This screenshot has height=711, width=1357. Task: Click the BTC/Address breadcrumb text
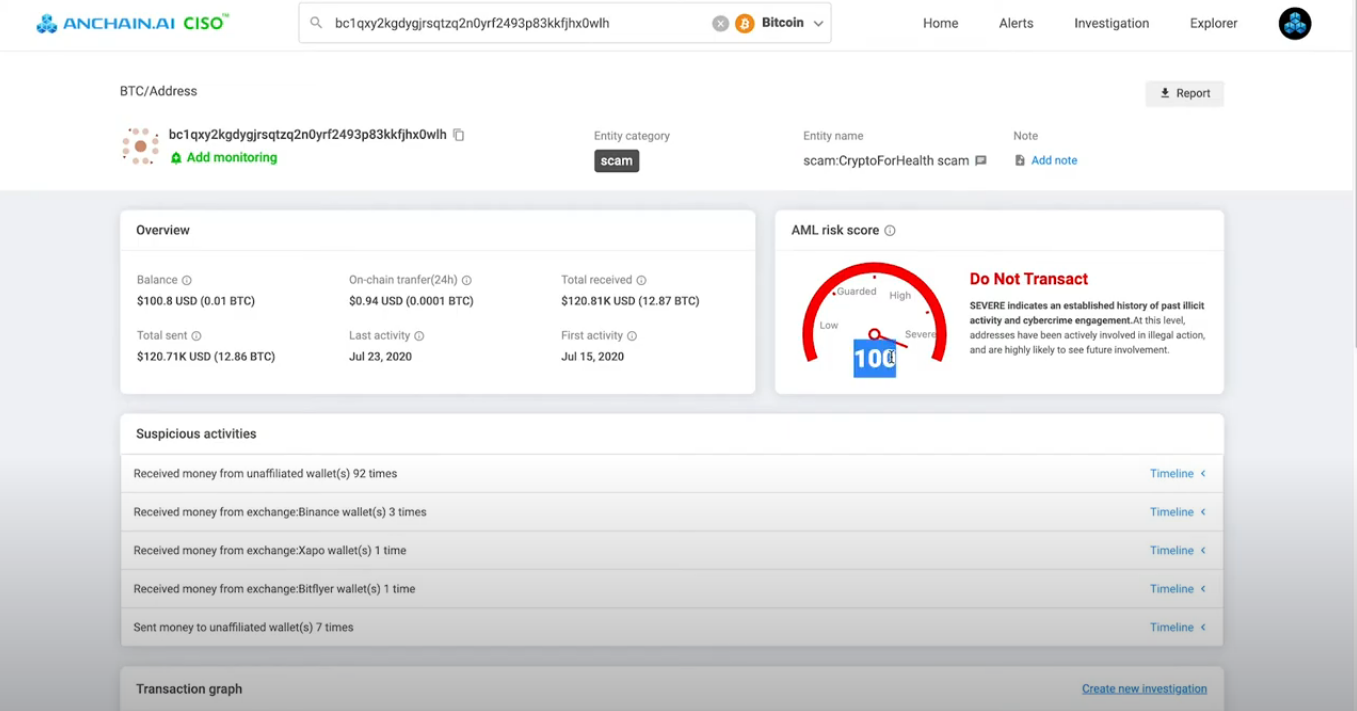(x=159, y=91)
